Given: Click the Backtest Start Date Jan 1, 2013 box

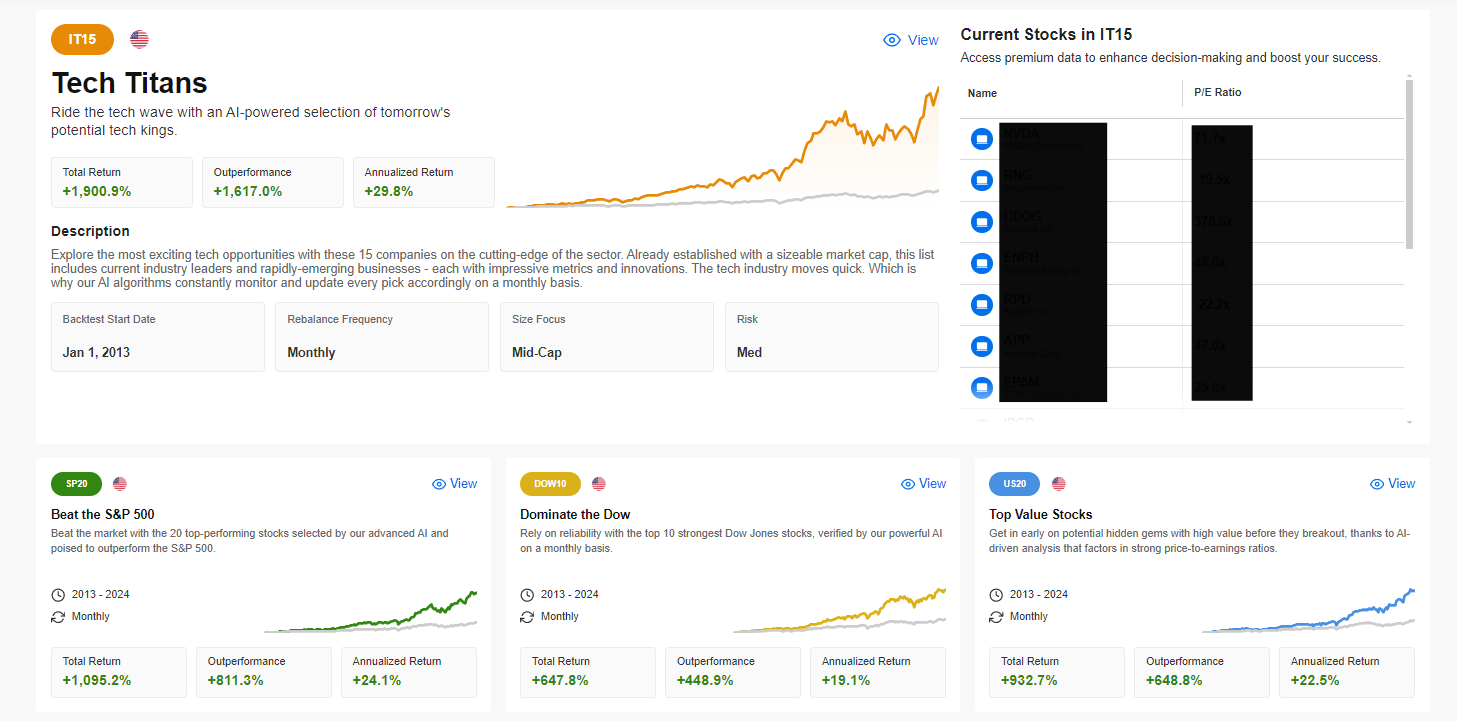Looking at the screenshot, I should [158, 337].
